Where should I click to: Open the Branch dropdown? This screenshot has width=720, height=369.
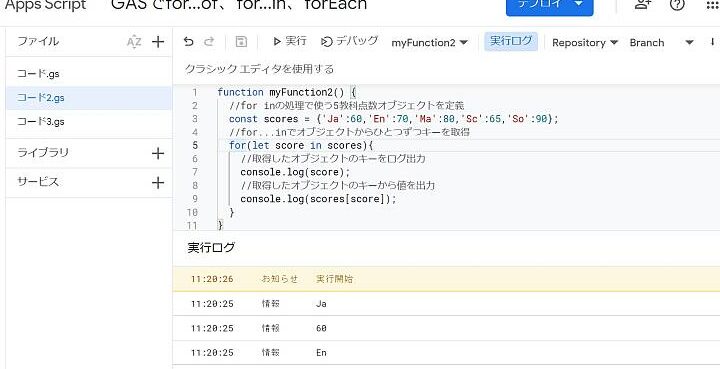click(x=647, y=43)
